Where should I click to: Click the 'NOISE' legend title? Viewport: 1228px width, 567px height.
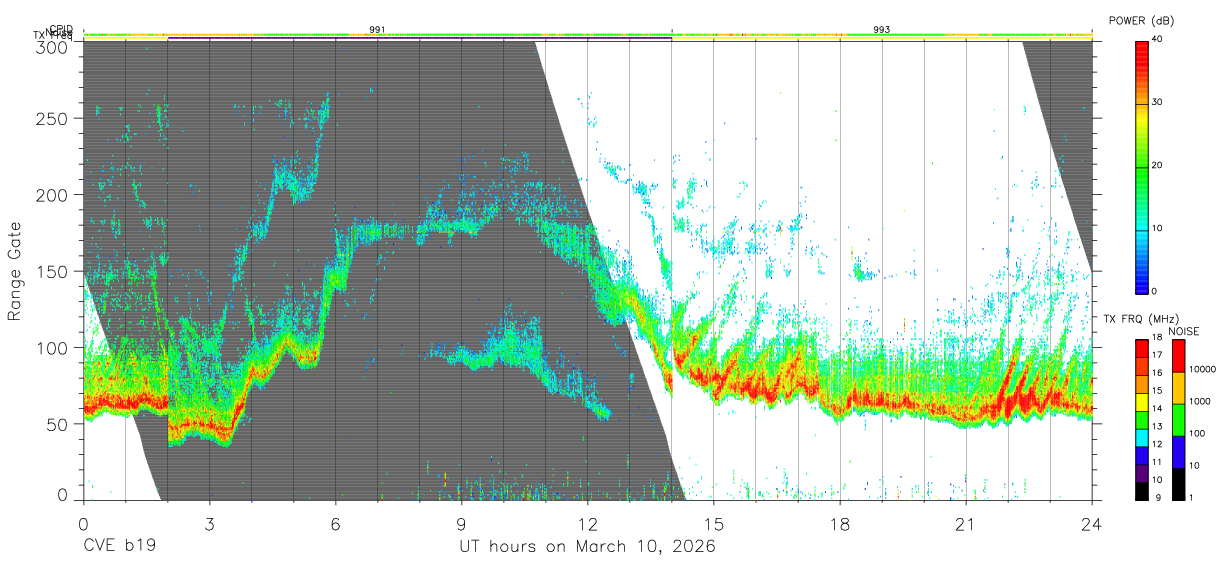point(1184,331)
